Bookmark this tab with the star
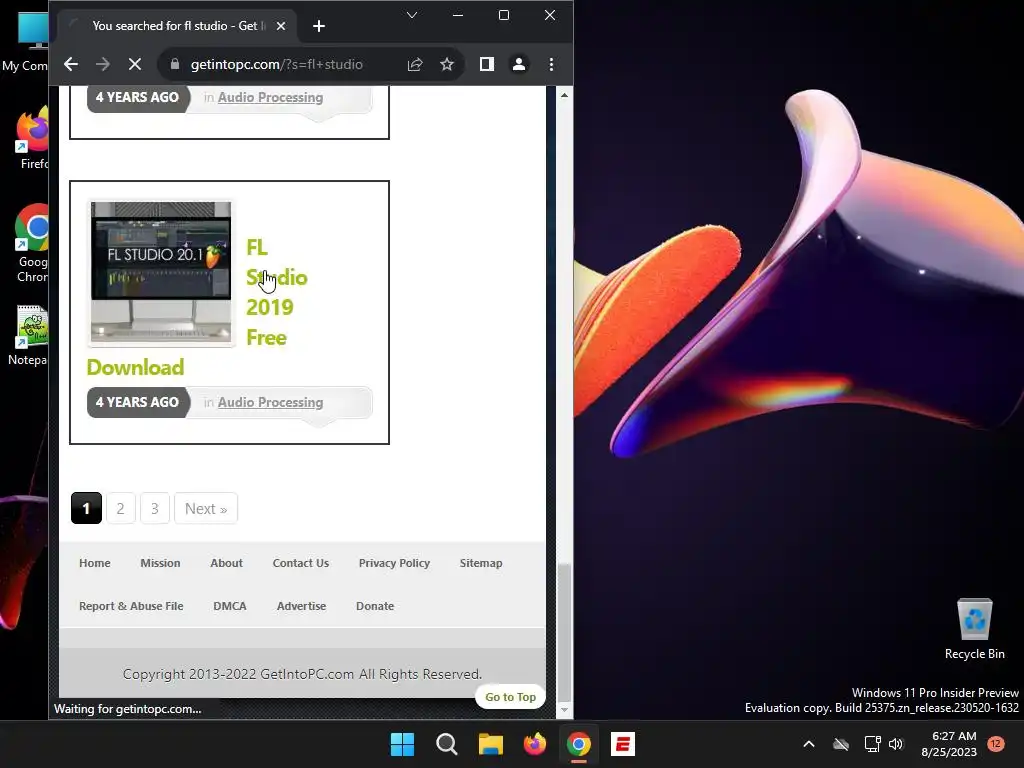The image size is (1024, 768). [447, 64]
